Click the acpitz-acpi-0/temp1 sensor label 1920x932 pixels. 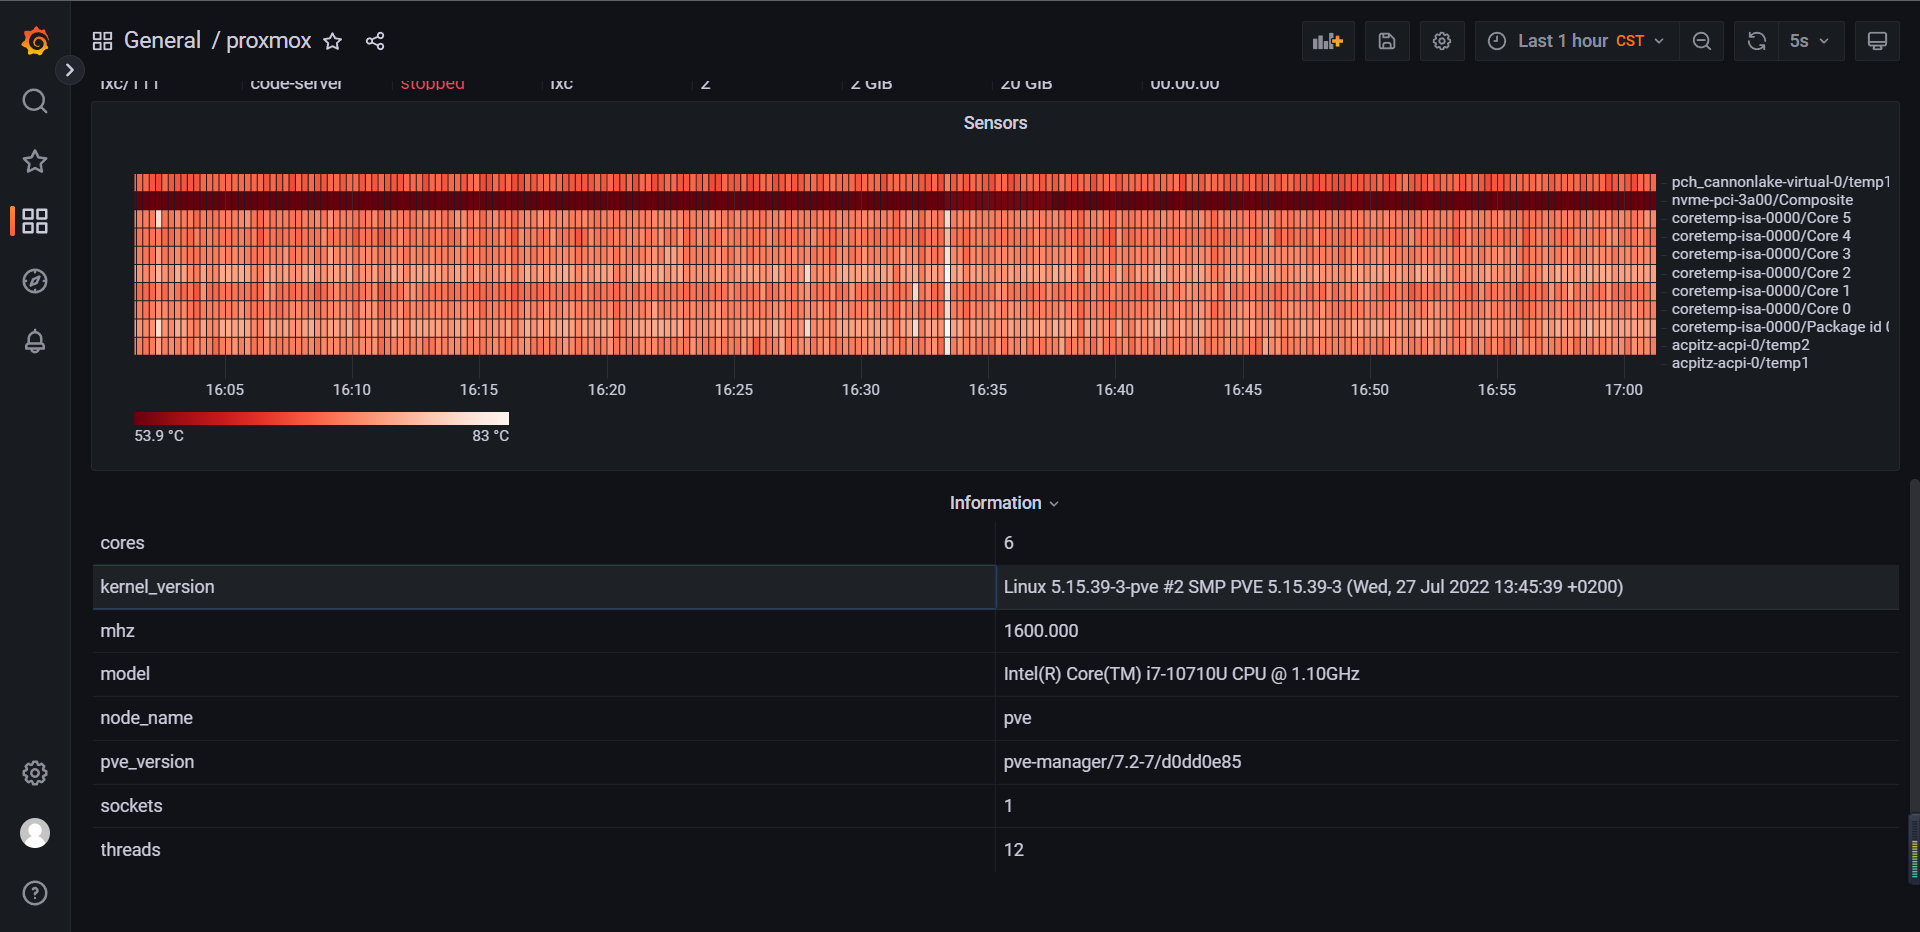click(1740, 363)
